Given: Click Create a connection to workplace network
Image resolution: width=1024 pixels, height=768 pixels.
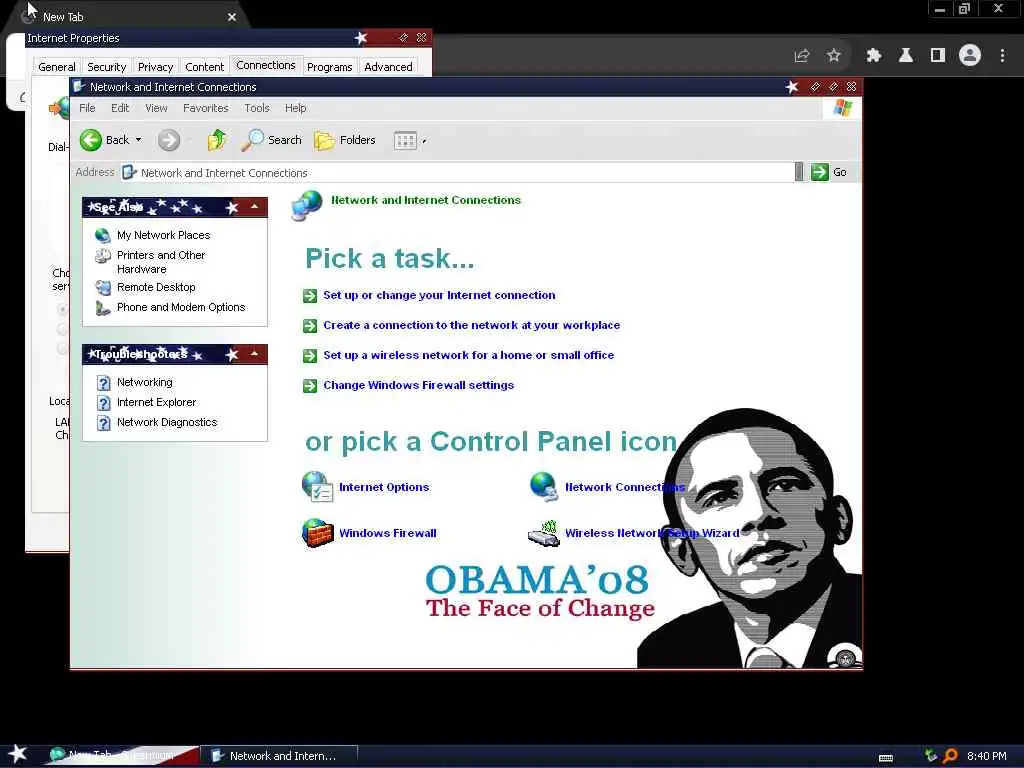Looking at the screenshot, I should [x=472, y=325].
